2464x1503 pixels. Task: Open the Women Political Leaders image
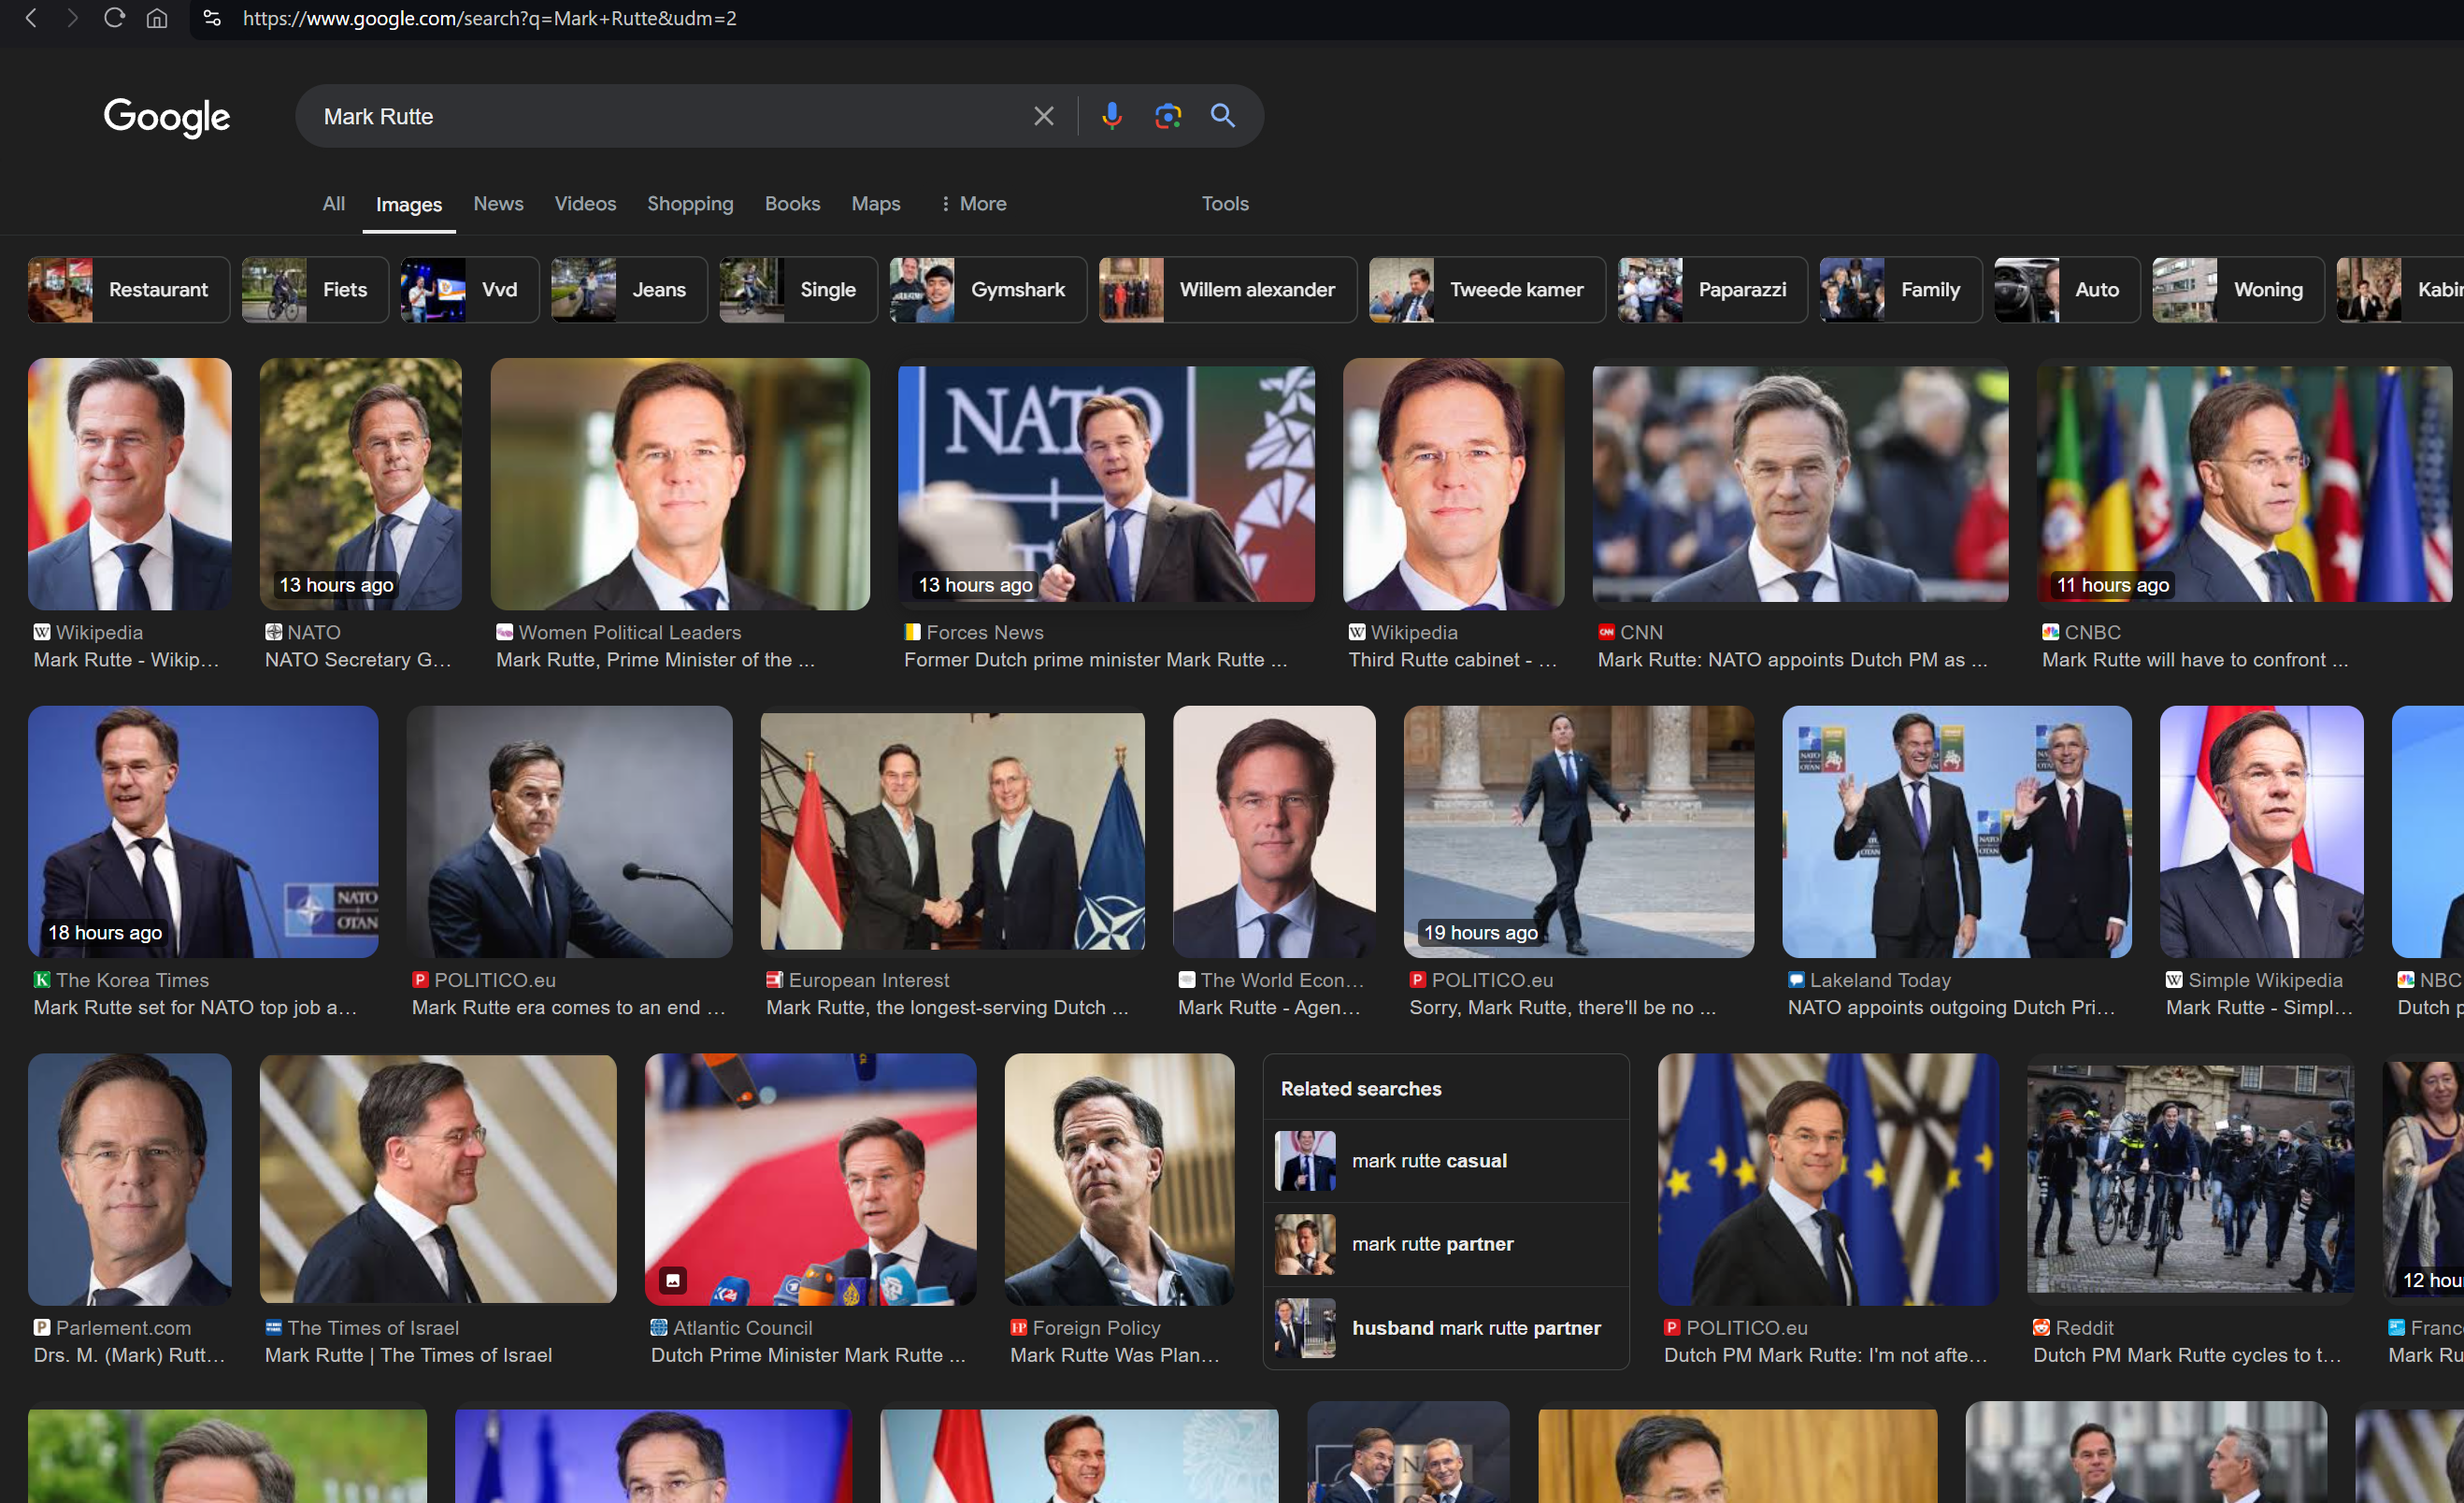pyautogui.click(x=680, y=484)
